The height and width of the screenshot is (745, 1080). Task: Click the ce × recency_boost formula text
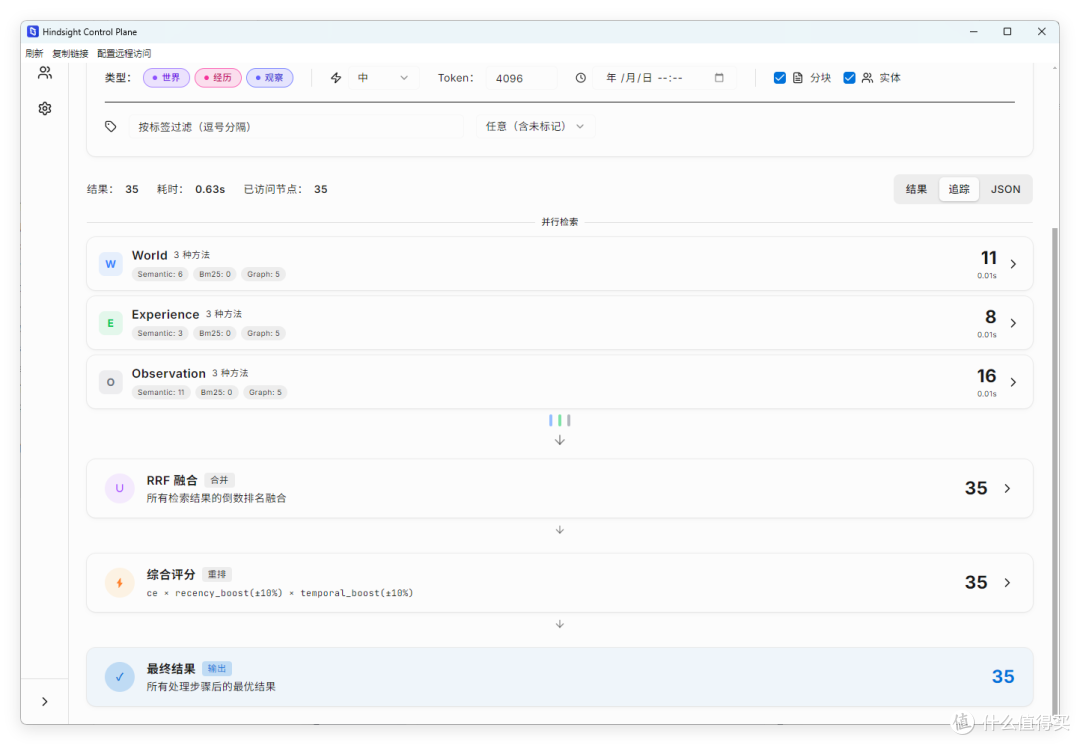(280, 593)
